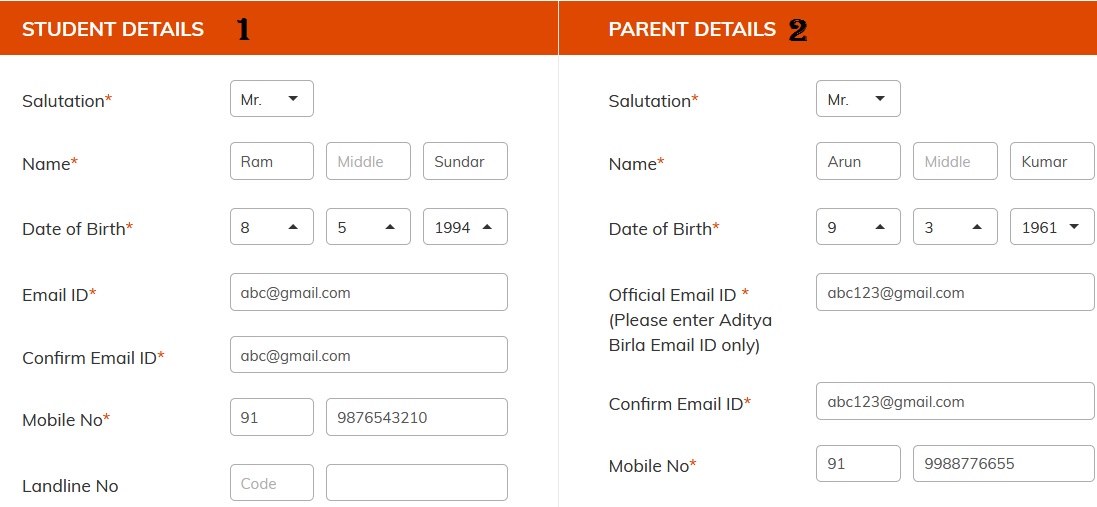Expand student birth day dropdown showing 8

(x=271, y=227)
